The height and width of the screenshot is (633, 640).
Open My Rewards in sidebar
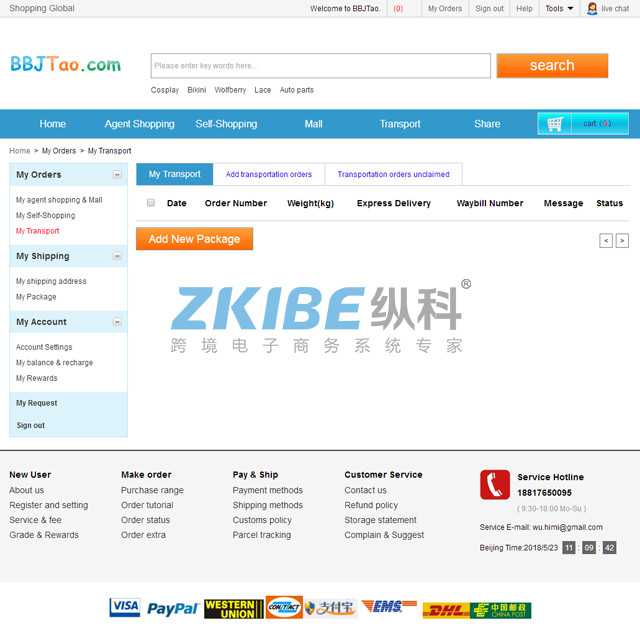click(37, 378)
